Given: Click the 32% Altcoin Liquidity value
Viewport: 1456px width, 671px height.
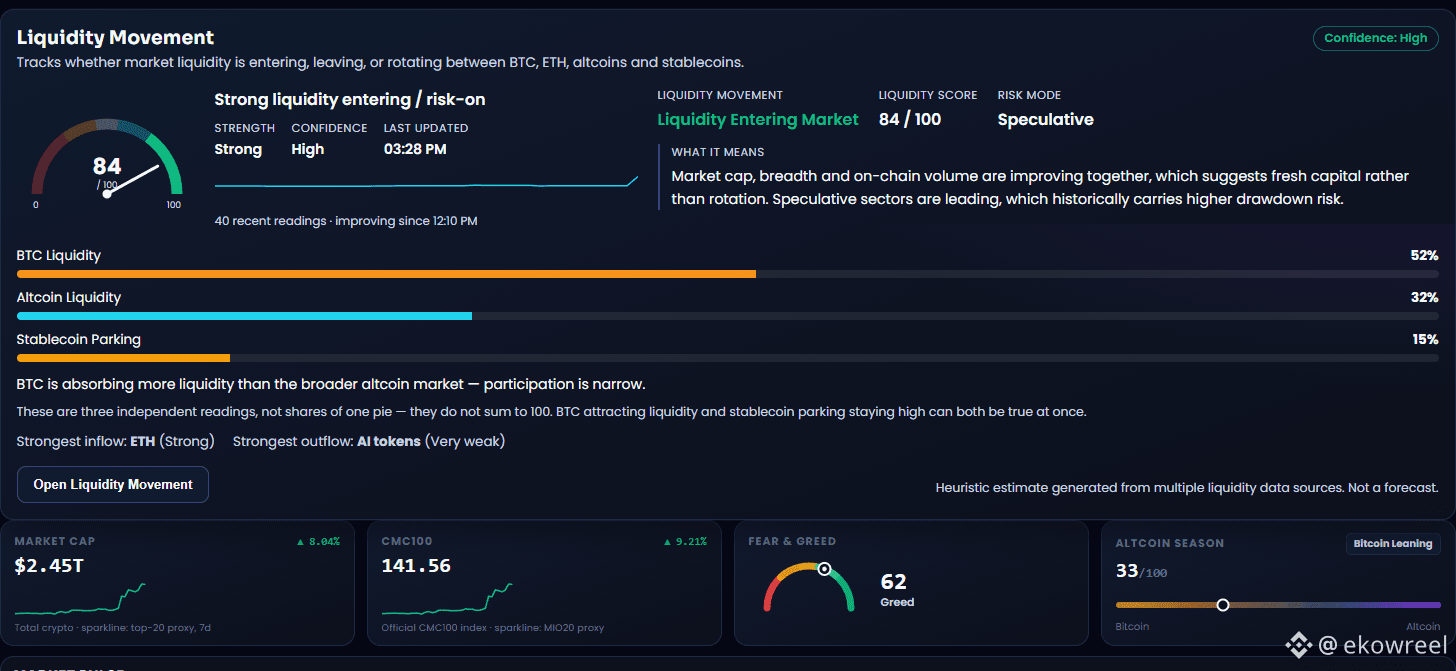Looking at the screenshot, I should click(x=1424, y=297).
